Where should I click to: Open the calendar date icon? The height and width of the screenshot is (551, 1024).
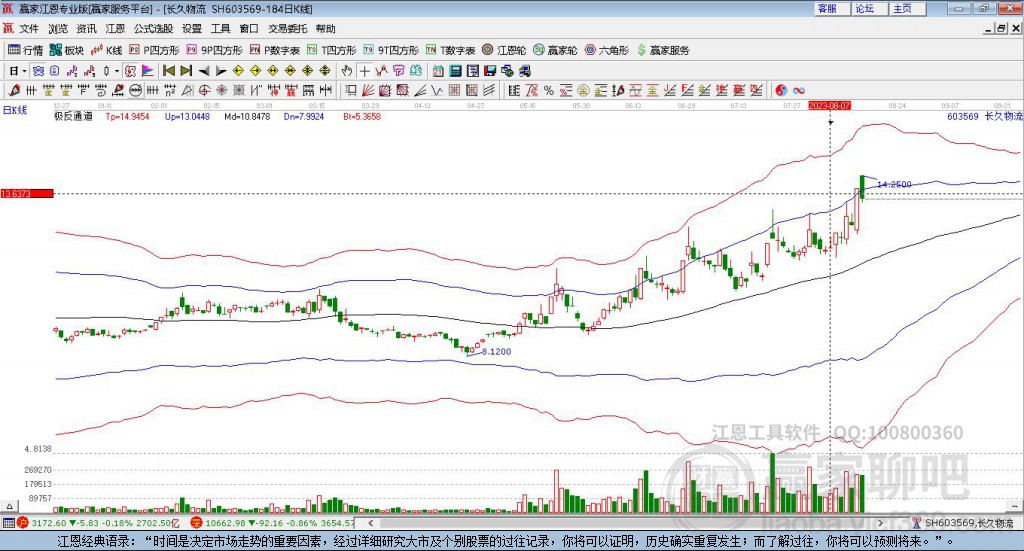438,71
